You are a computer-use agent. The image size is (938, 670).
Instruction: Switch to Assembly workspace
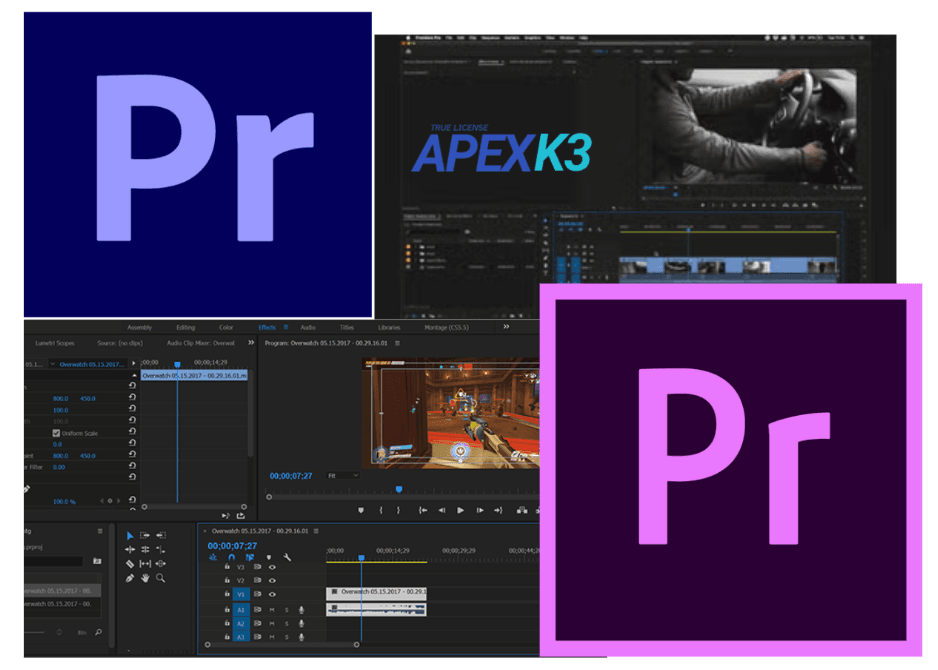(139, 327)
